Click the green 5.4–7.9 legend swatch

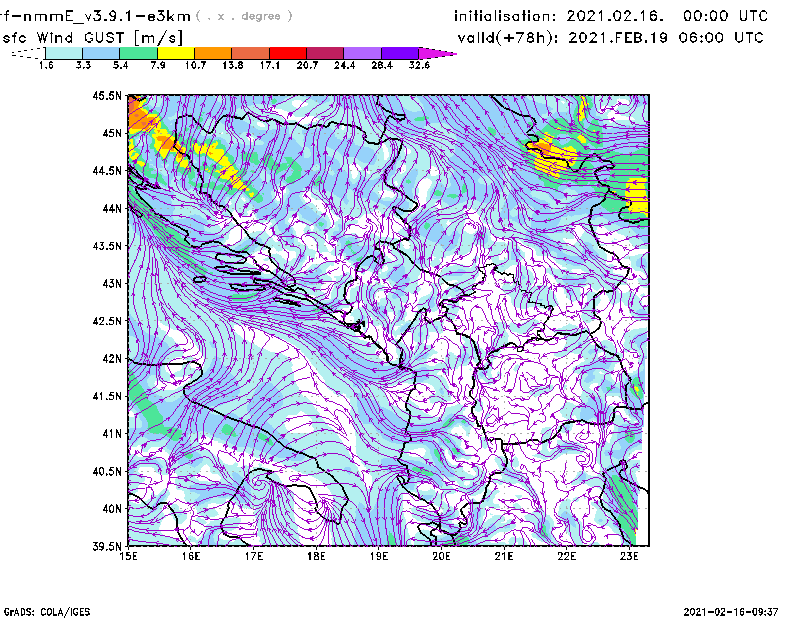point(138,53)
